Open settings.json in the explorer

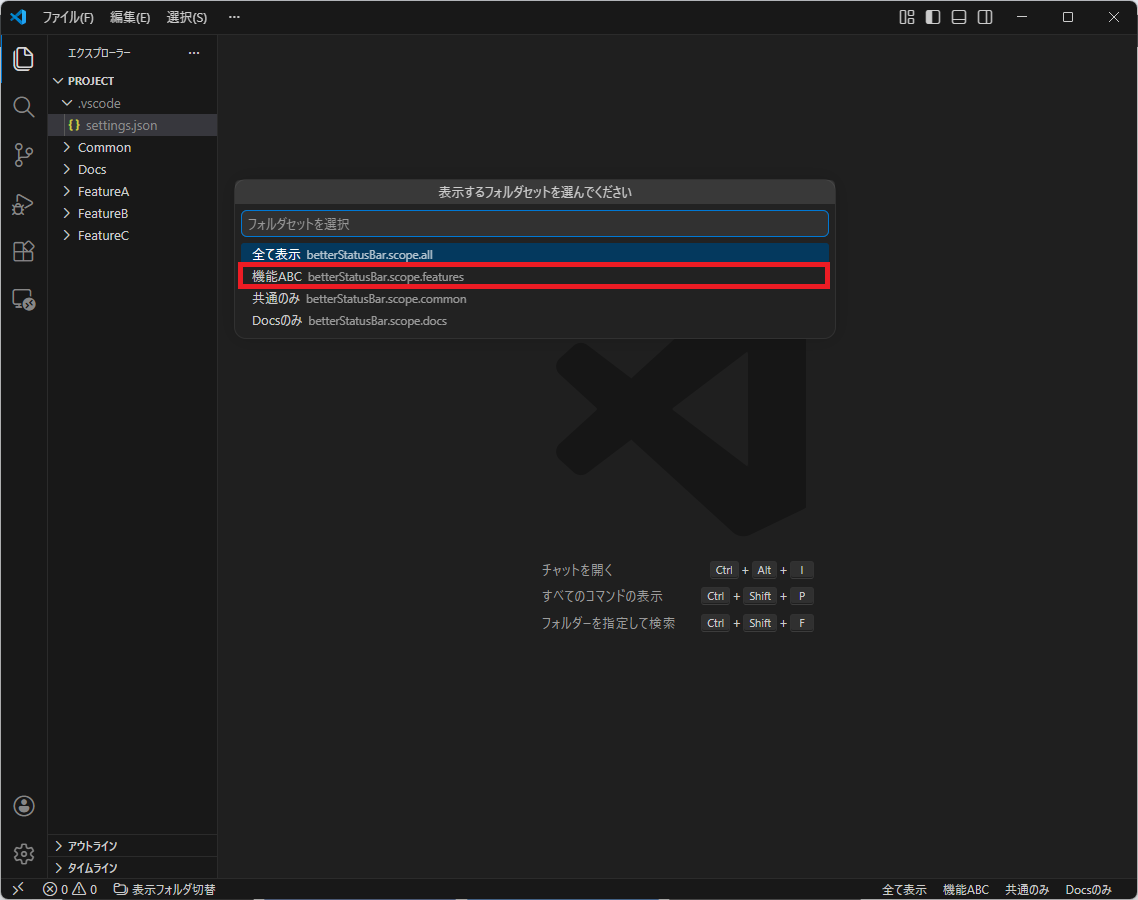tap(121, 125)
